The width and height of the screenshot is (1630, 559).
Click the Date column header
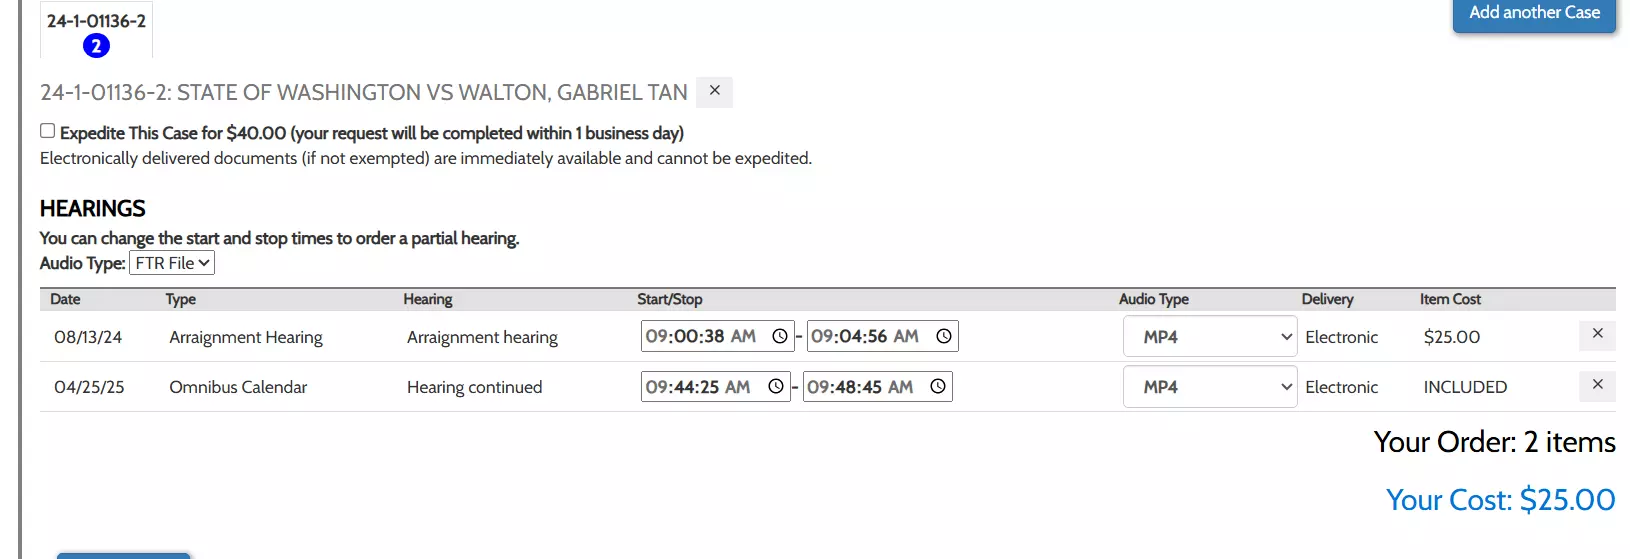(65, 299)
